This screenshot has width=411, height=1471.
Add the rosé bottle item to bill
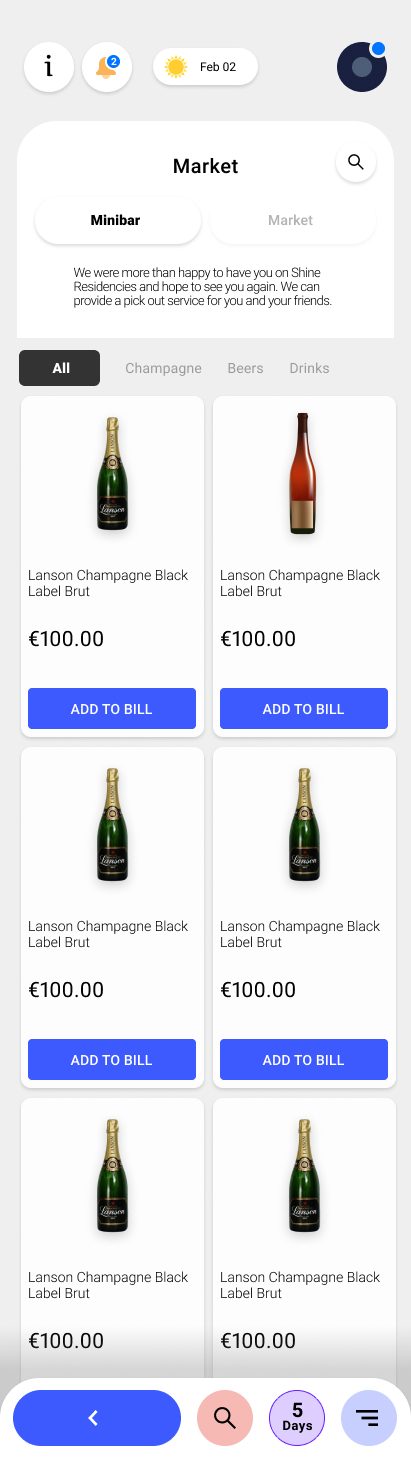(304, 709)
